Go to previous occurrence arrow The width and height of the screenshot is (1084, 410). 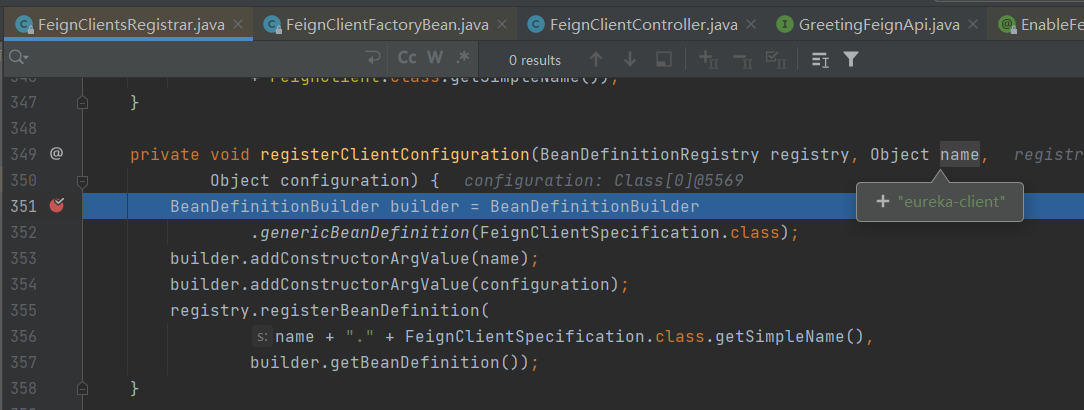tap(595, 59)
